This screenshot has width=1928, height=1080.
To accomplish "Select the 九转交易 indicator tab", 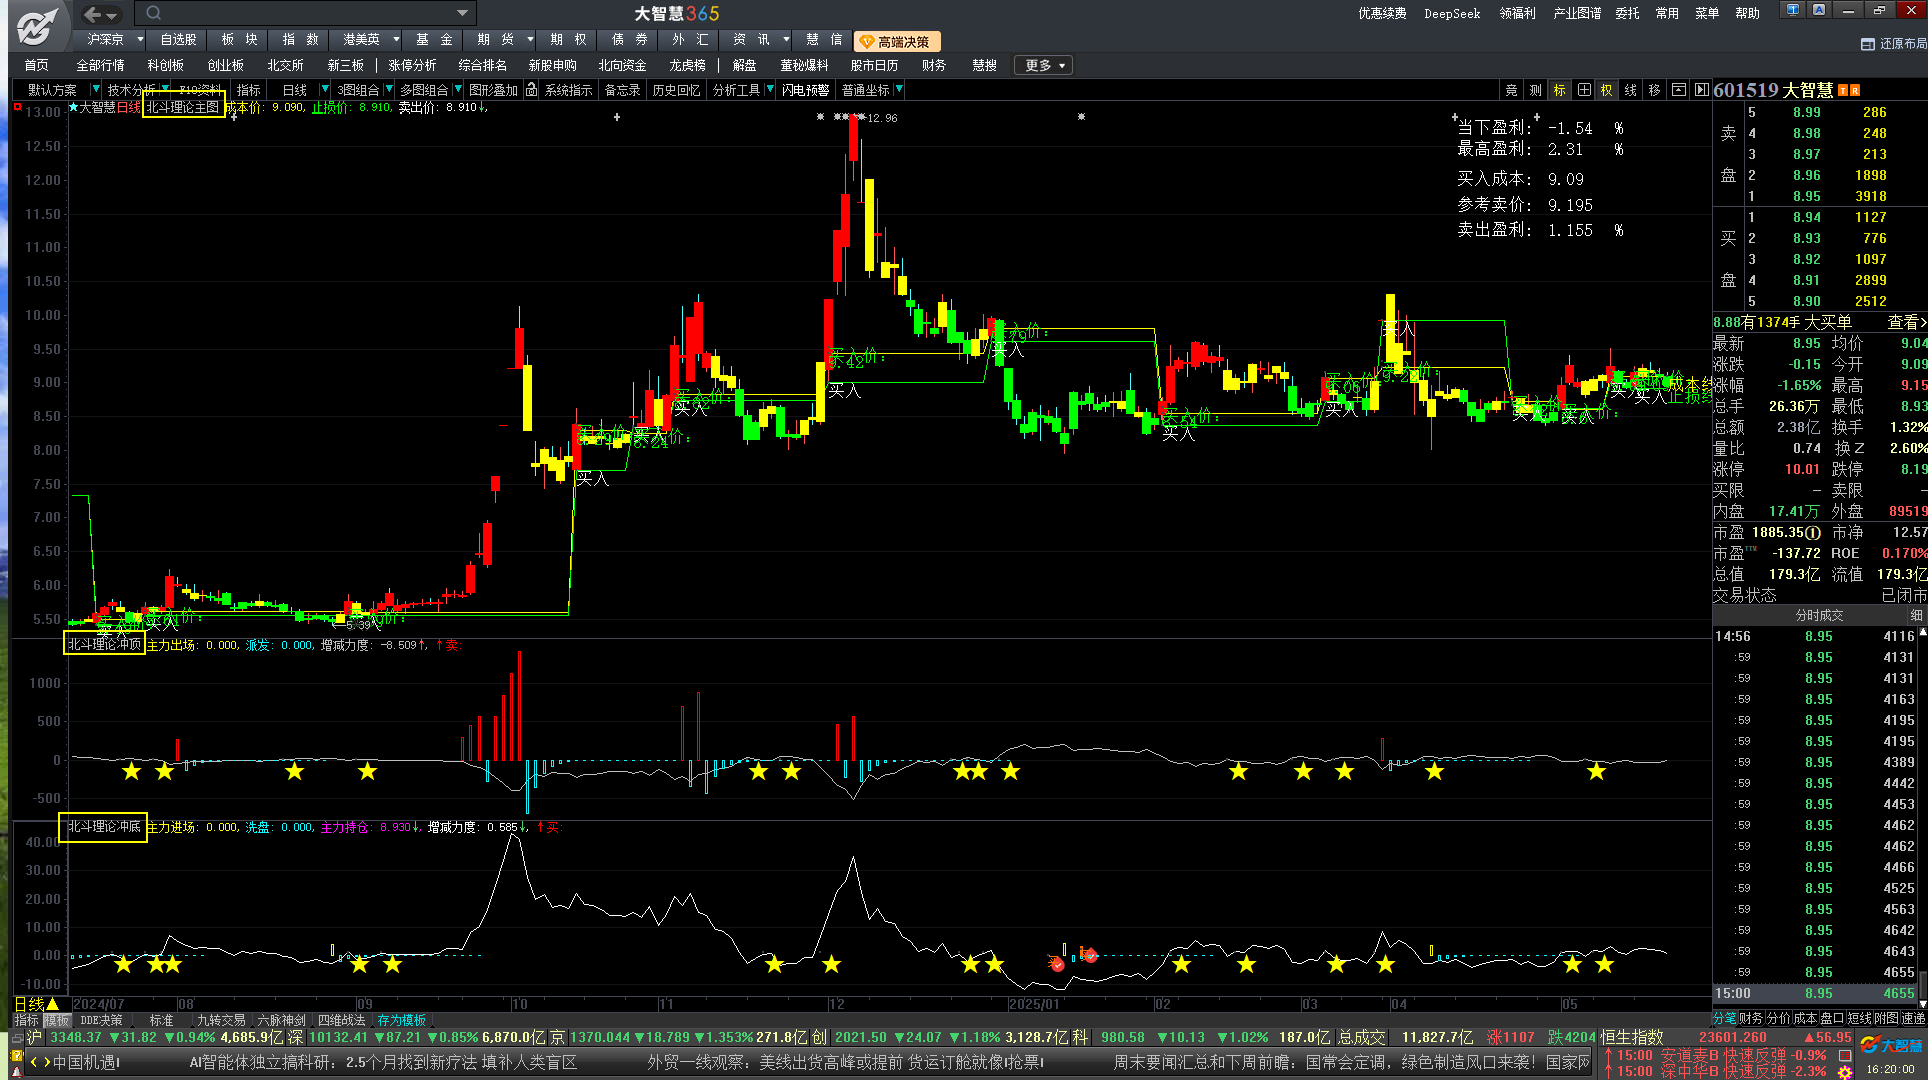I will click(x=221, y=1020).
